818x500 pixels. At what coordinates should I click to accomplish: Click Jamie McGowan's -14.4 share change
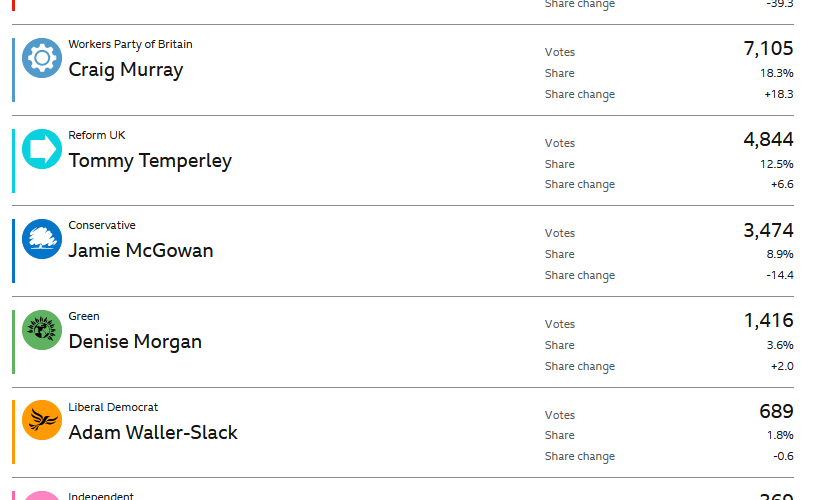tap(777, 275)
